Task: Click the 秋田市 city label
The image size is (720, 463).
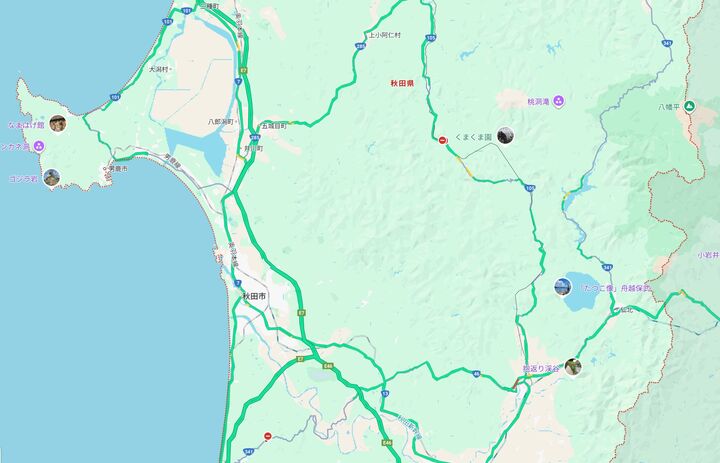Action: (x=254, y=296)
